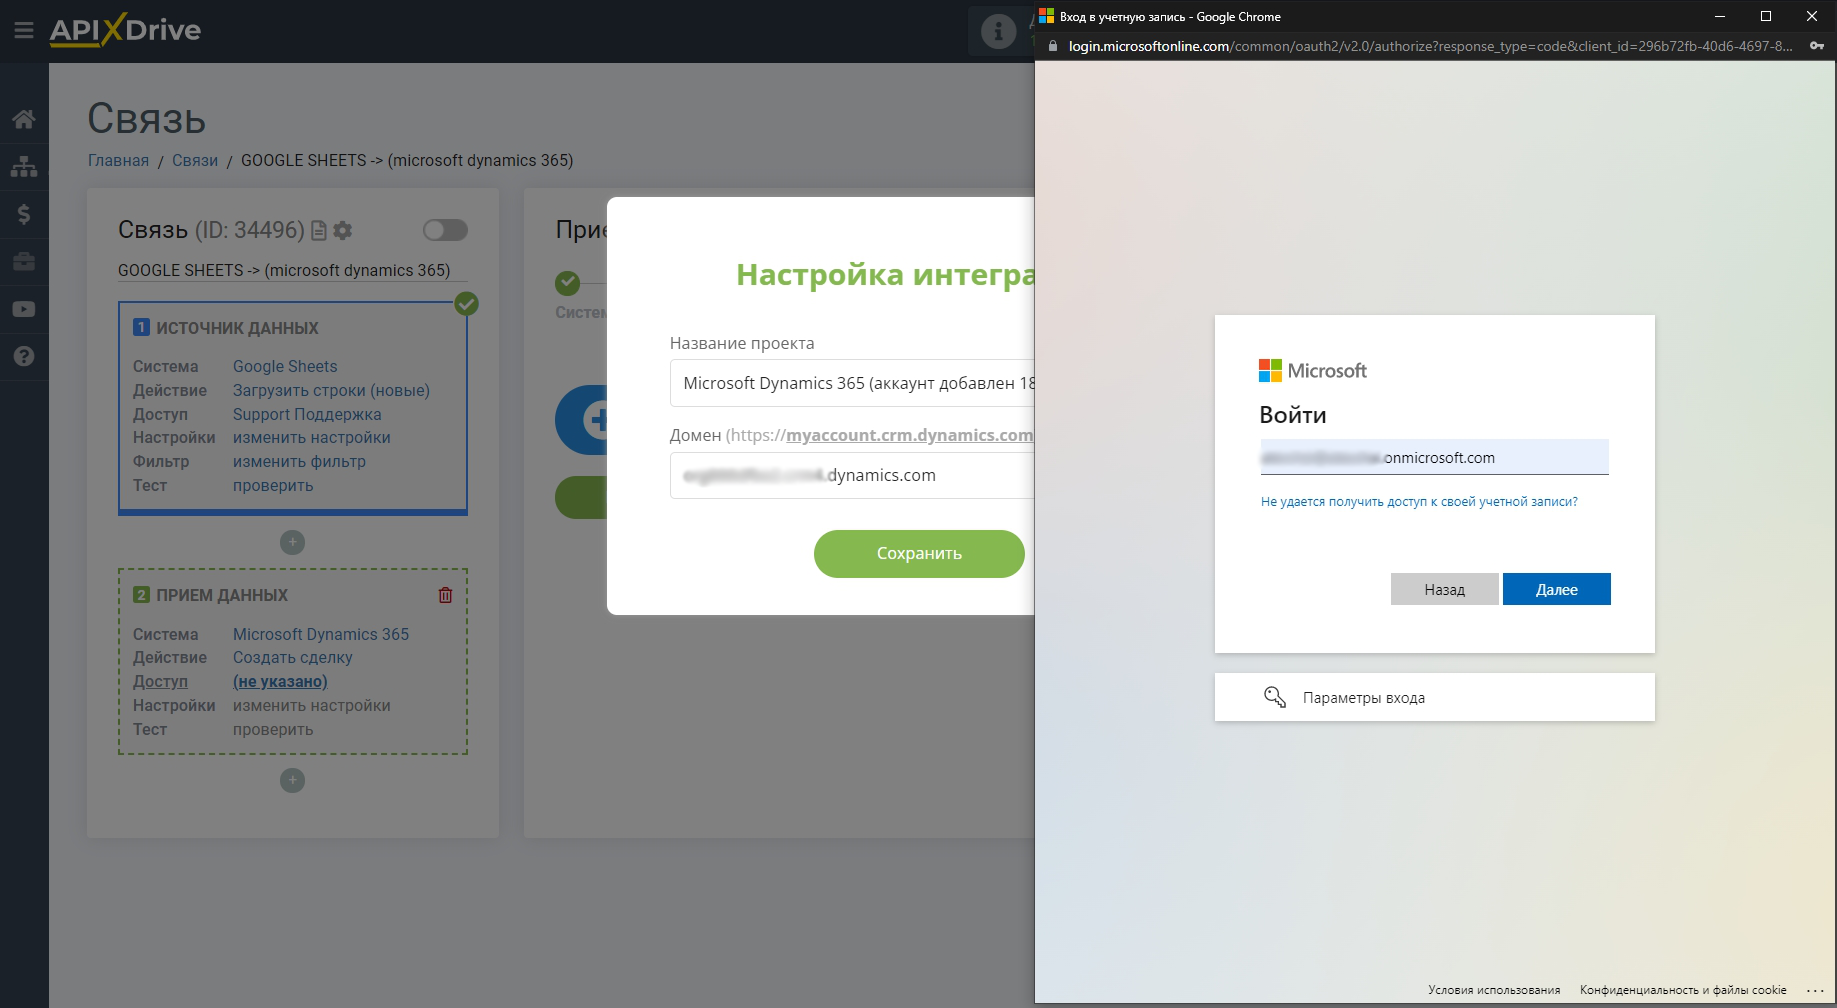
Task: Open the help question mark icon in sidebar
Action: click(x=24, y=356)
